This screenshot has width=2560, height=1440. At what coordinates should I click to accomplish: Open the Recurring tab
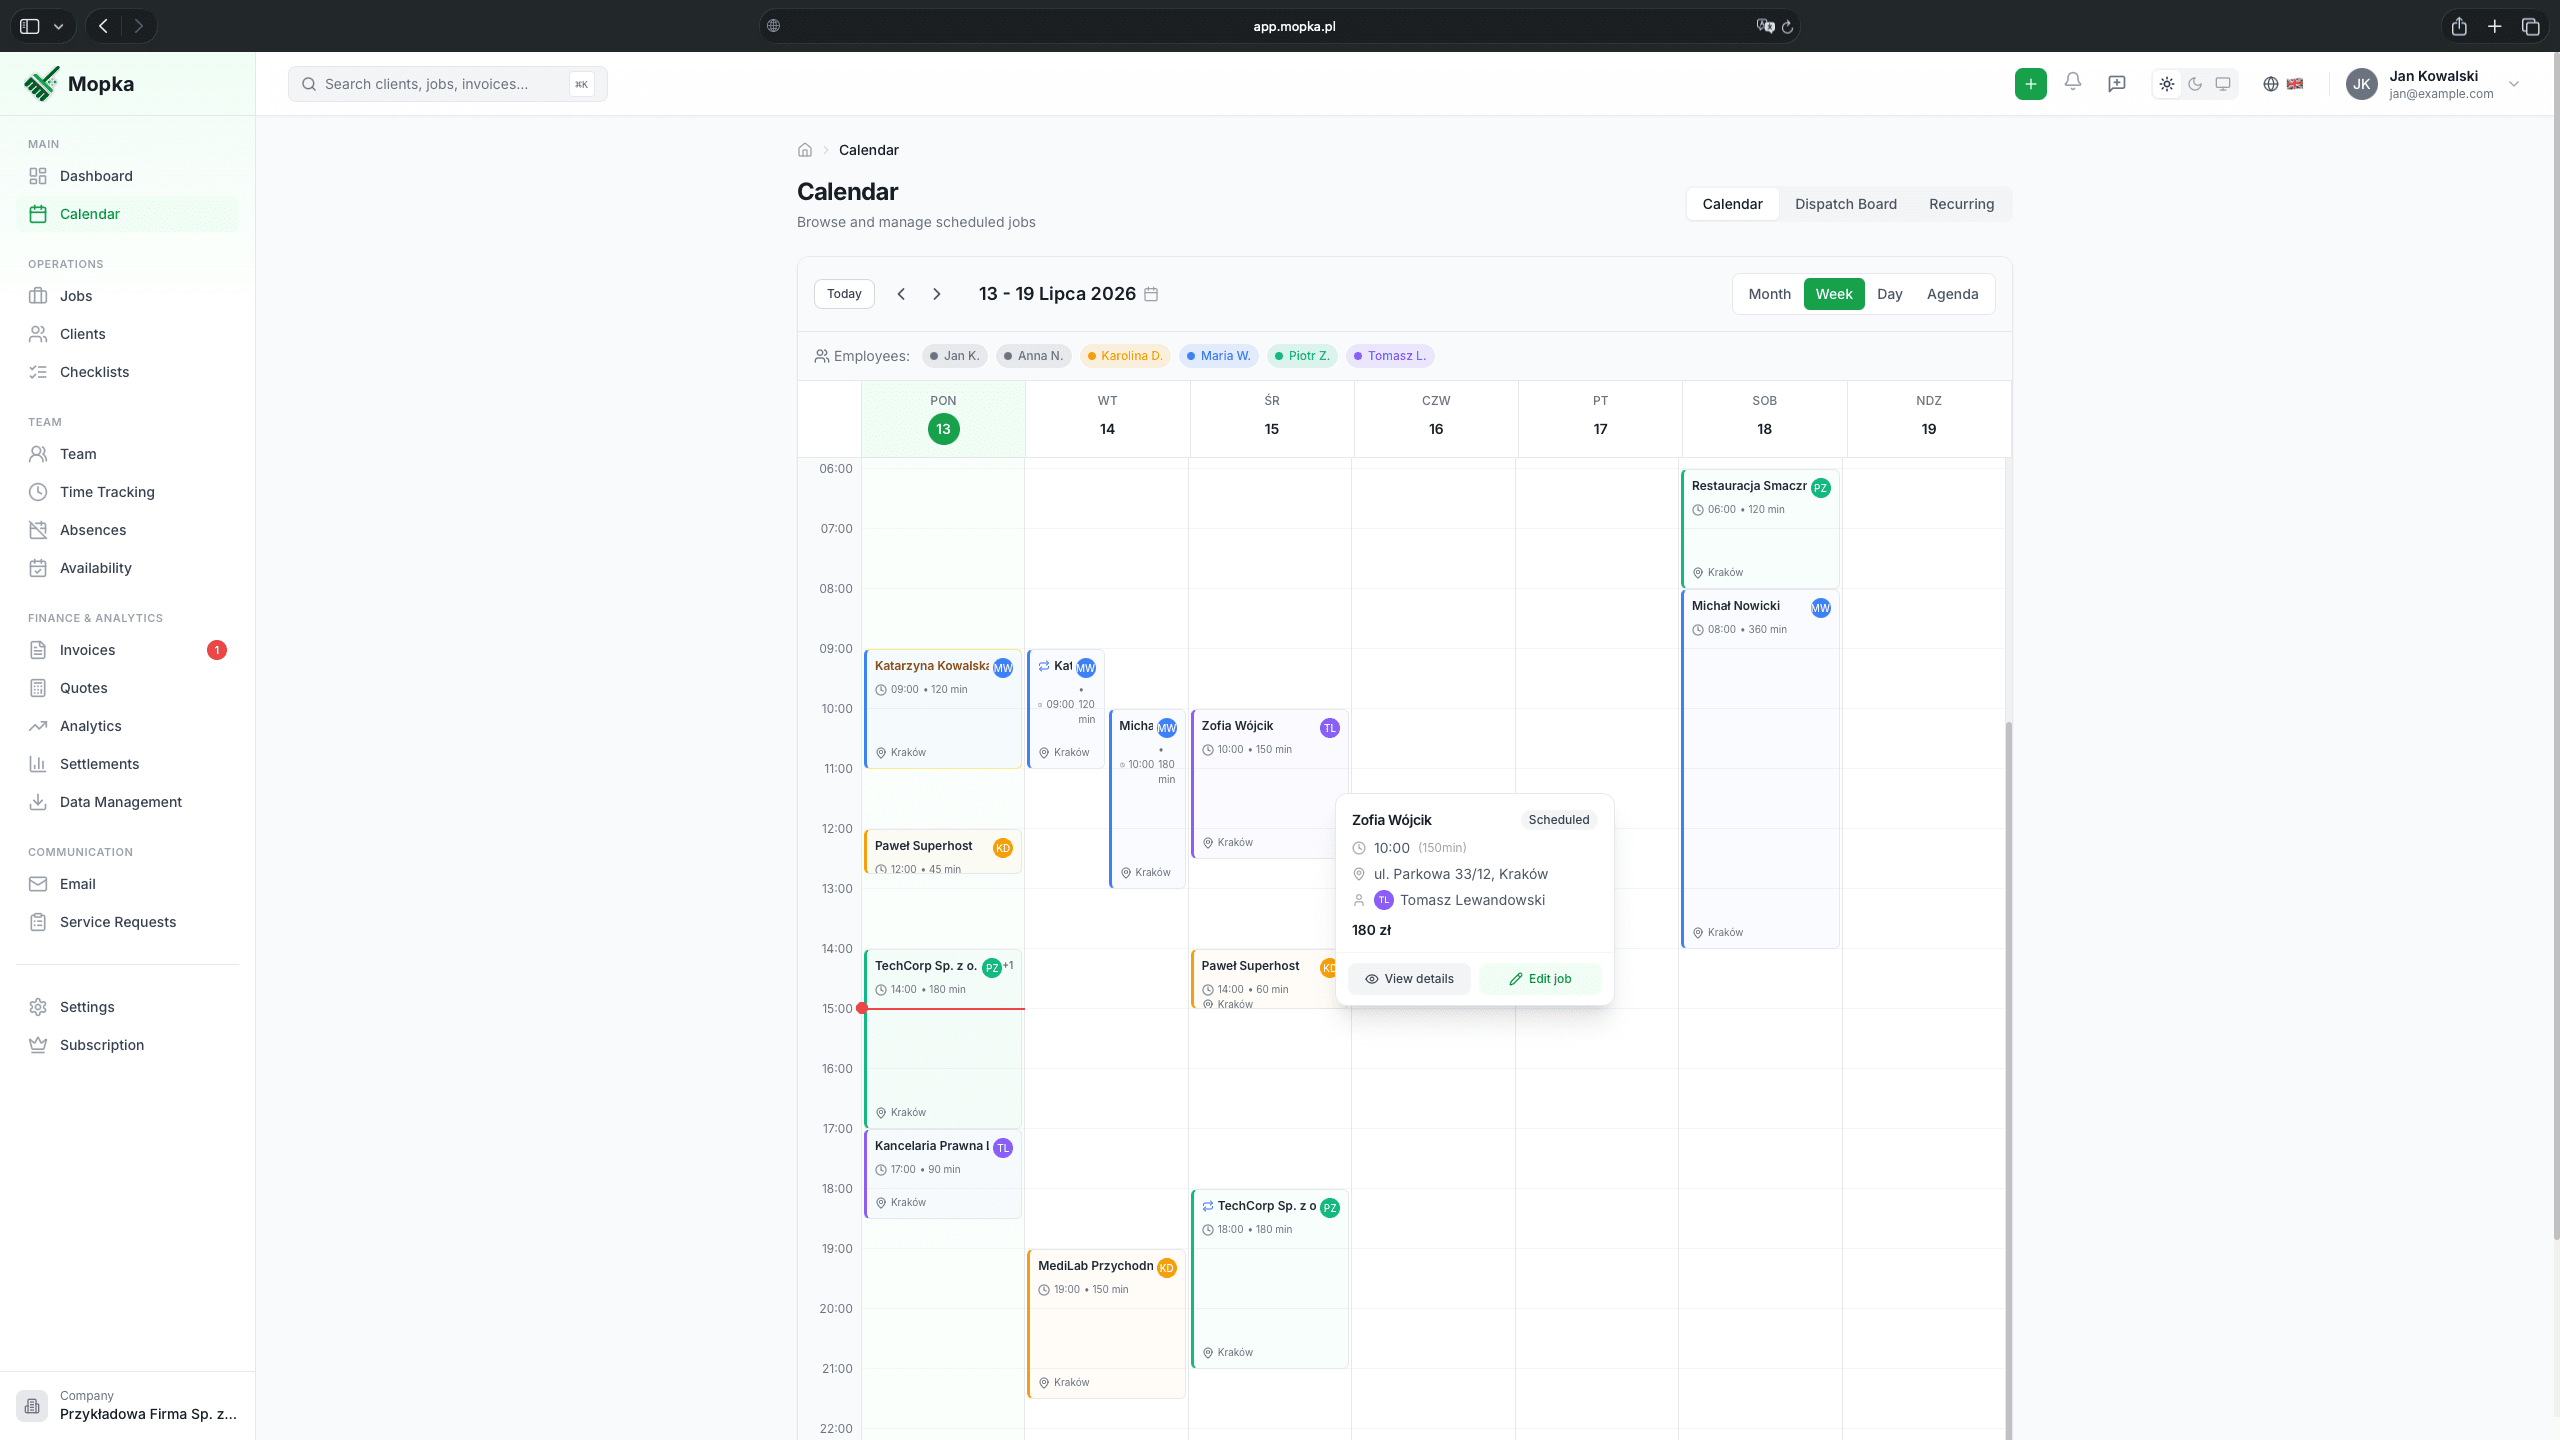click(1961, 204)
